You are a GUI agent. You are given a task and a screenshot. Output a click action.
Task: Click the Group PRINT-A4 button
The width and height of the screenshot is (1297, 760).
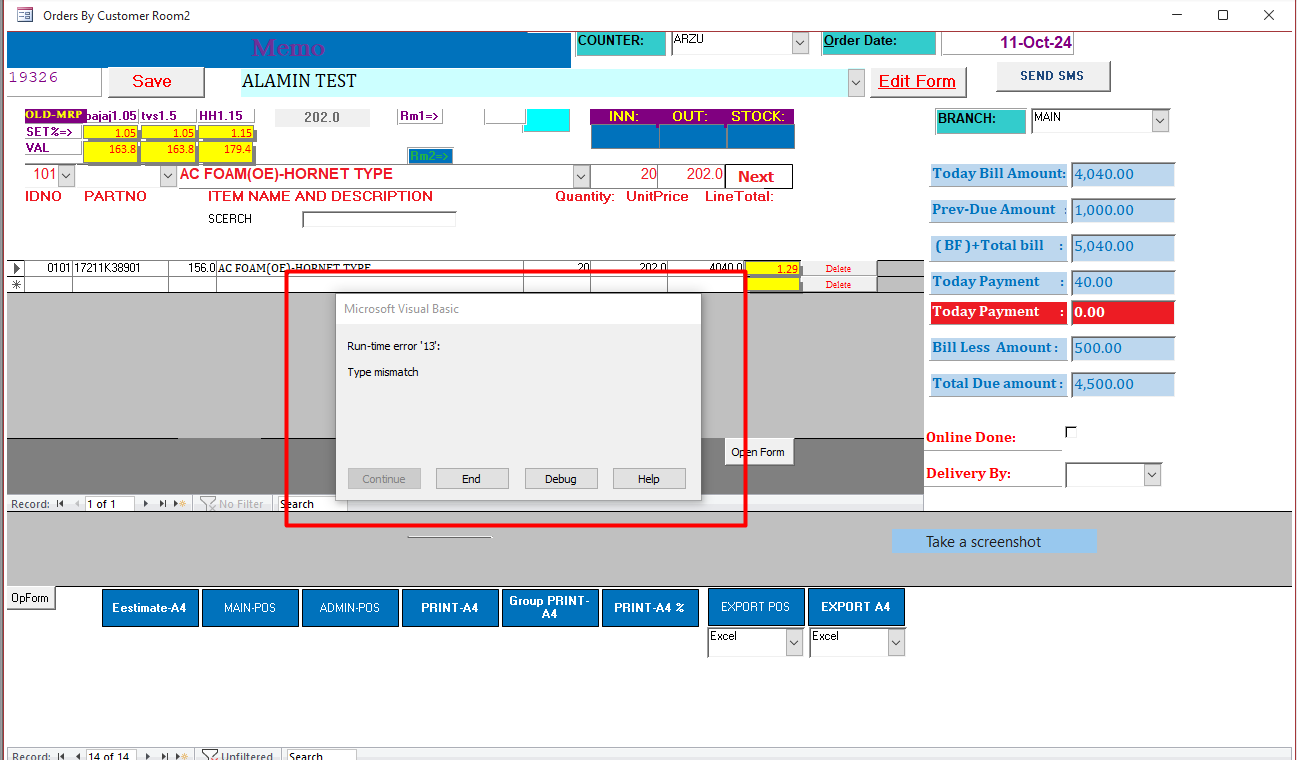550,608
